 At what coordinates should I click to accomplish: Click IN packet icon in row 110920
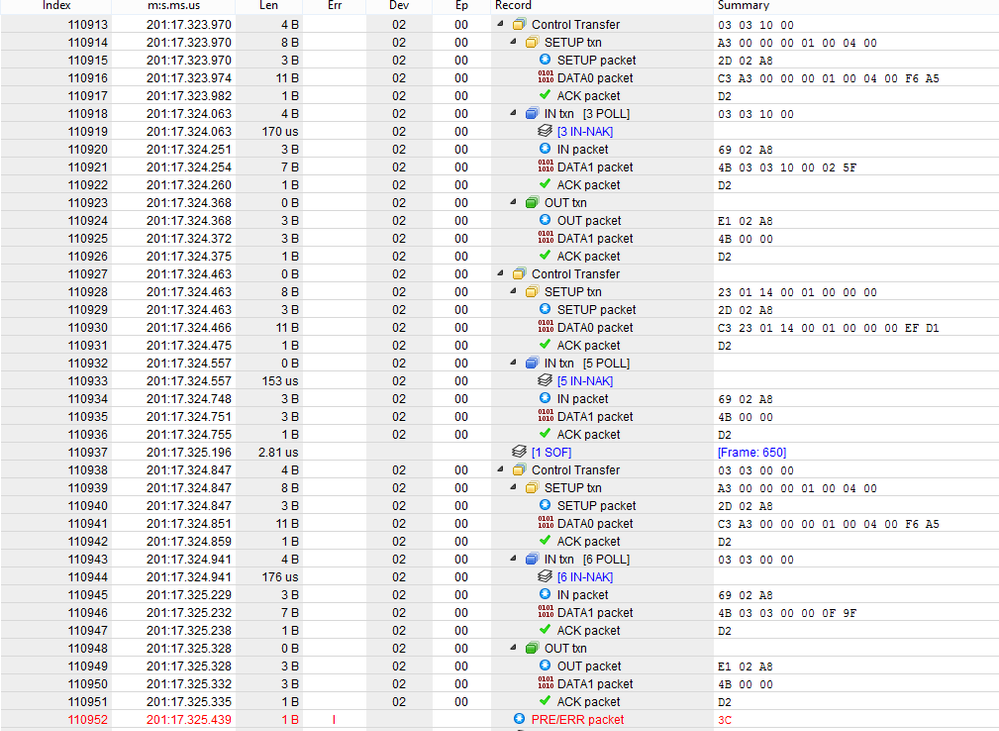545,148
